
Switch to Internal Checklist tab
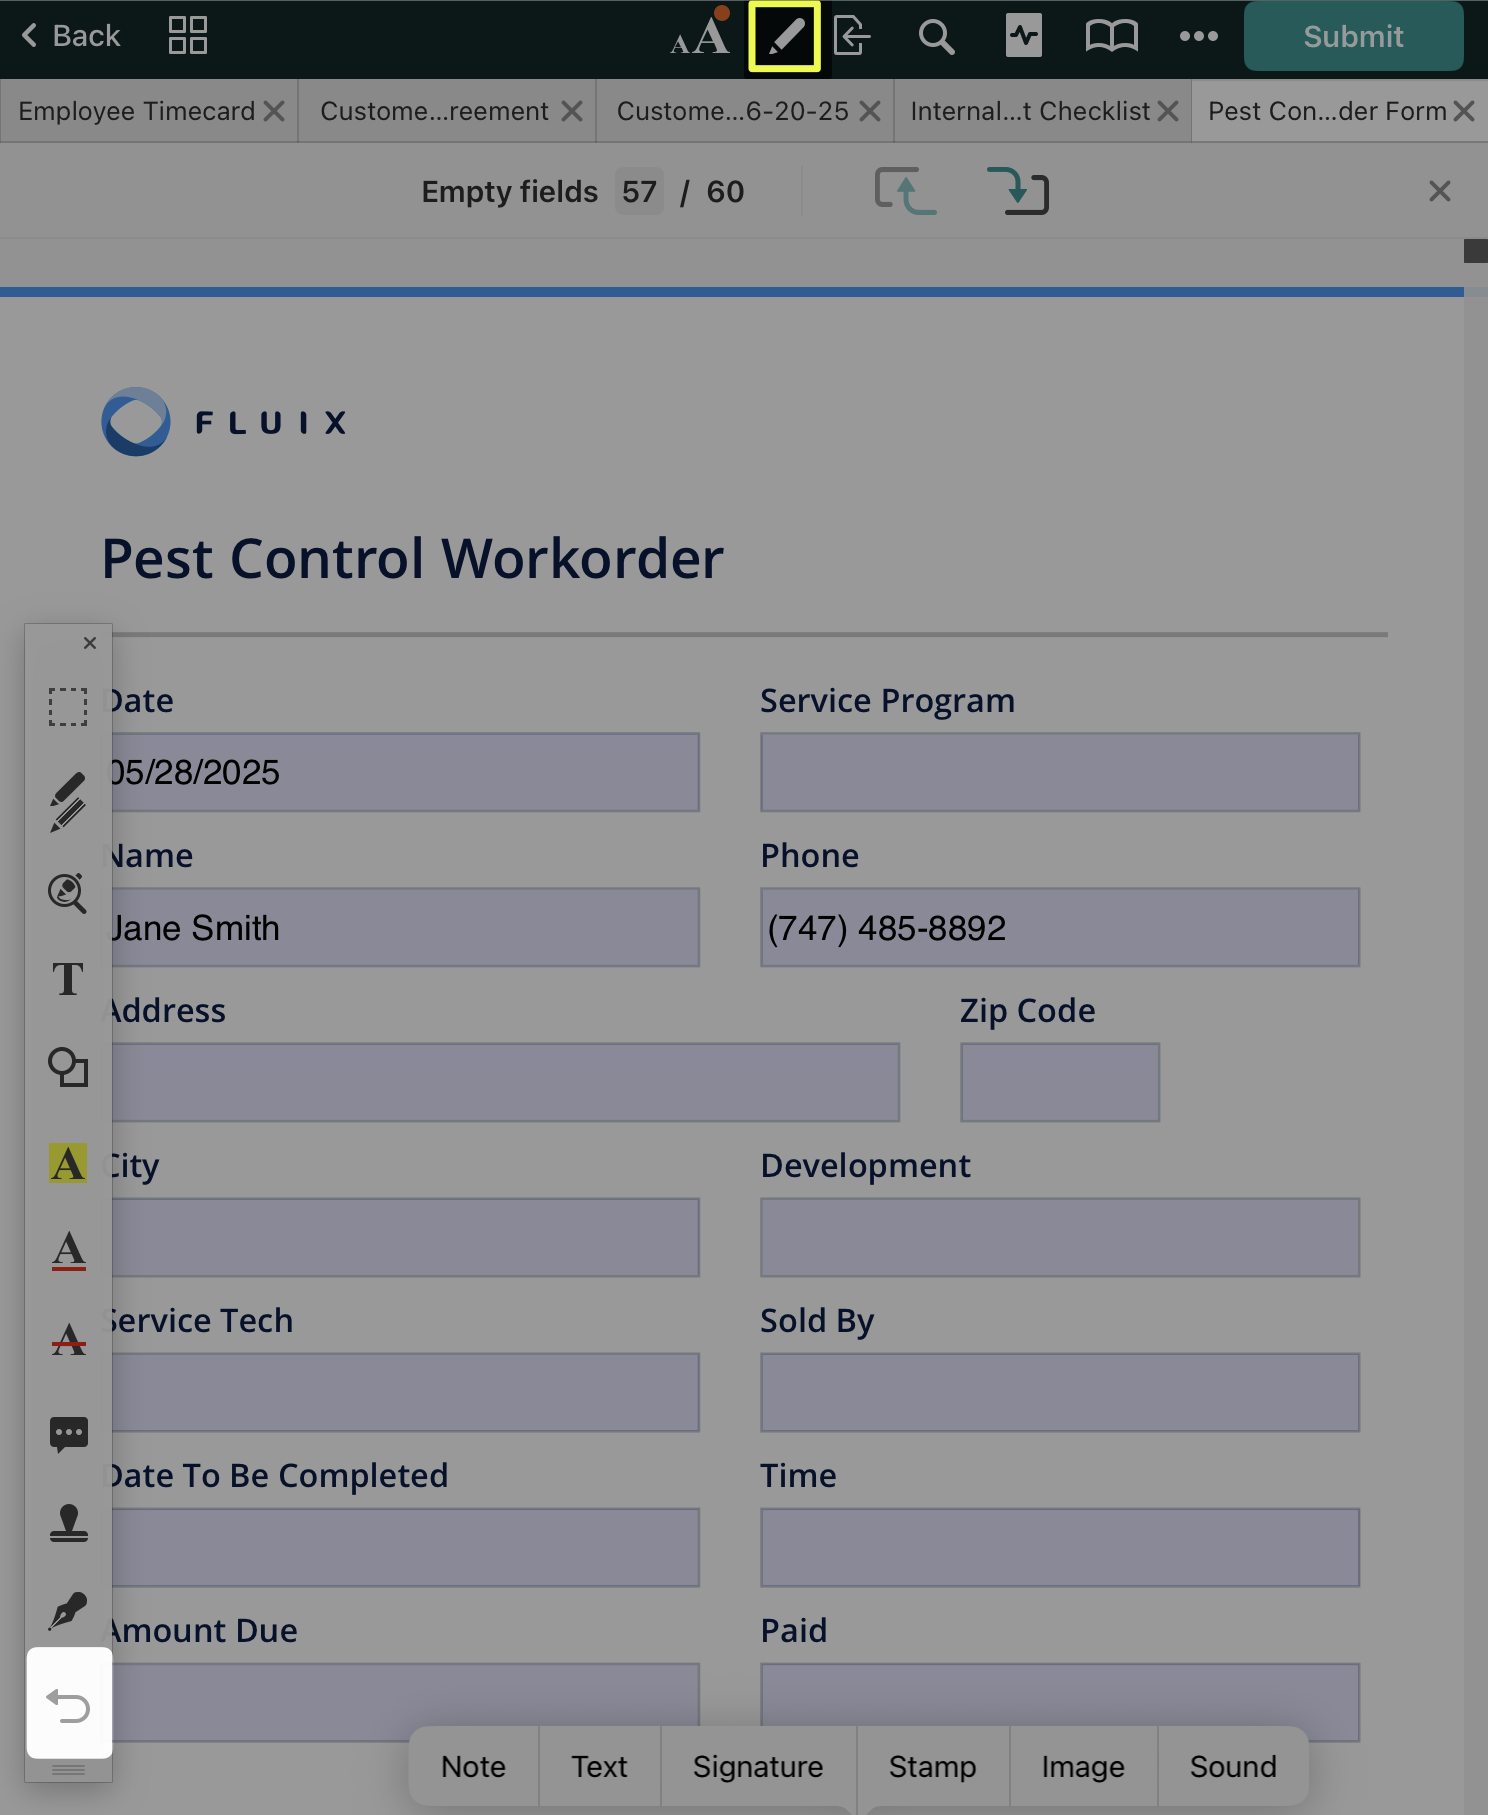point(1030,111)
